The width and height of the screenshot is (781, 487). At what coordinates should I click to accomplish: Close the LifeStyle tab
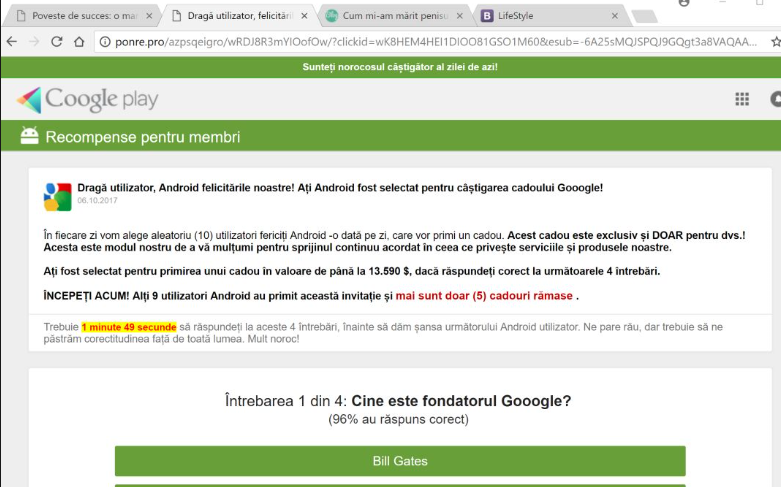click(x=615, y=16)
